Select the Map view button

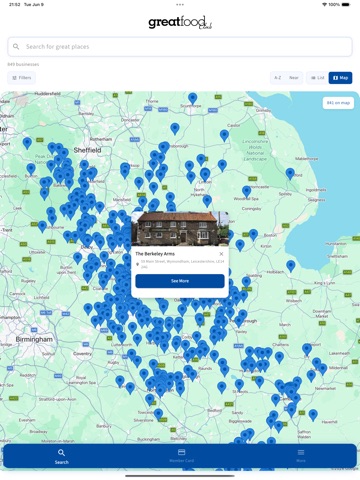(340, 78)
